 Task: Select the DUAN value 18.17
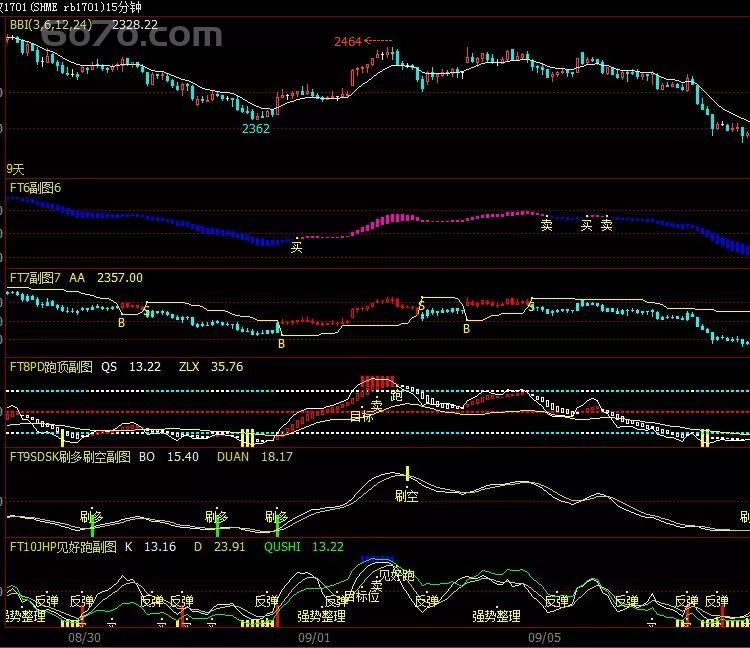pos(276,457)
